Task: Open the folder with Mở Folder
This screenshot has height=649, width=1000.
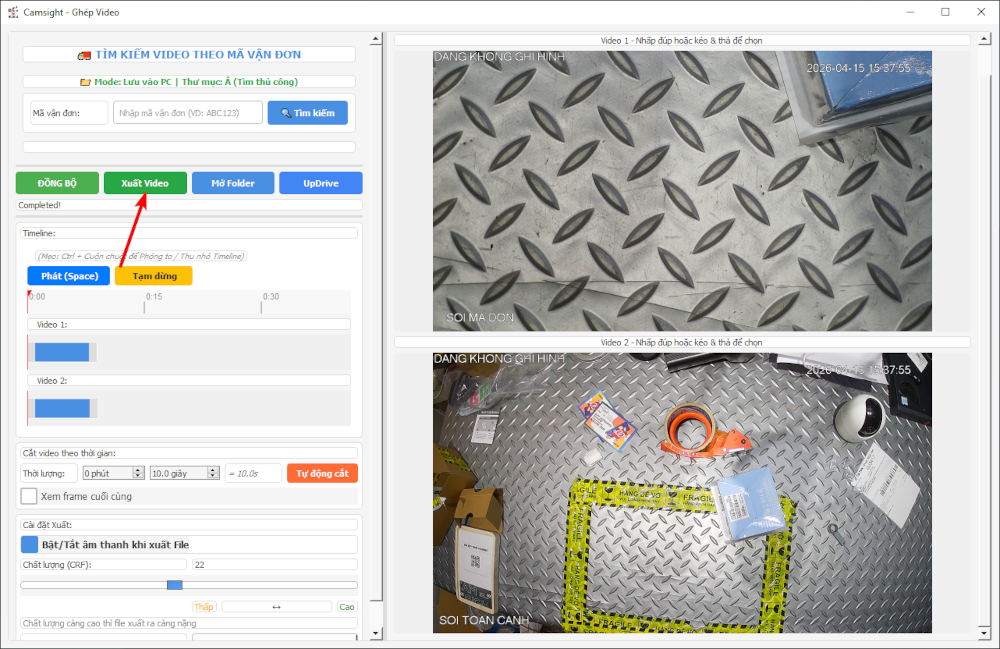Action: pyautogui.click(x=232, y=183)
